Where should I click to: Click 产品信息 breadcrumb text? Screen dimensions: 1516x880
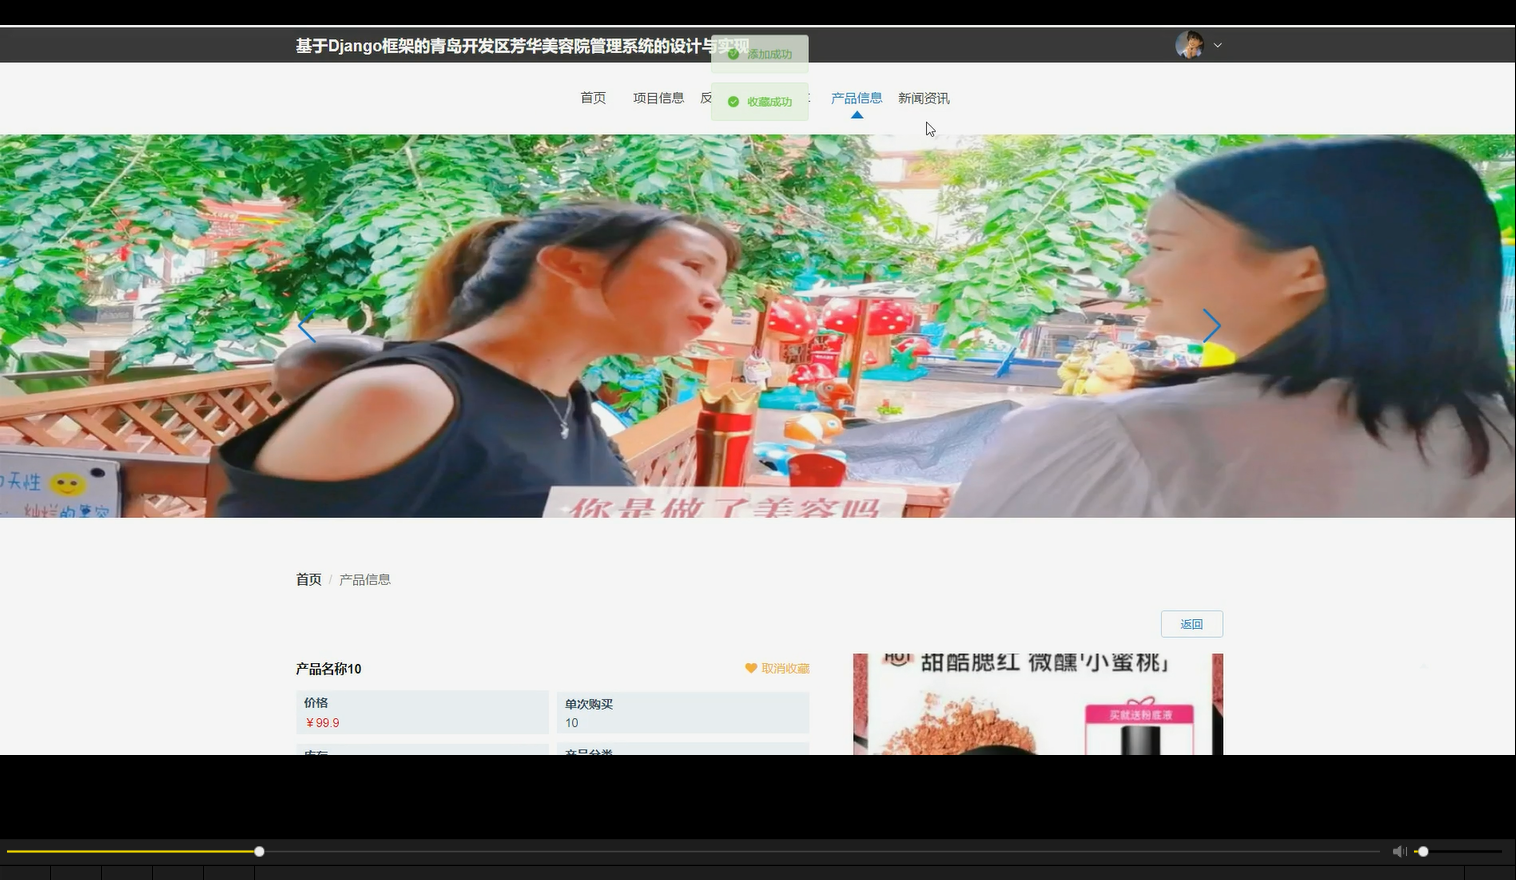(x=365, y=580)
